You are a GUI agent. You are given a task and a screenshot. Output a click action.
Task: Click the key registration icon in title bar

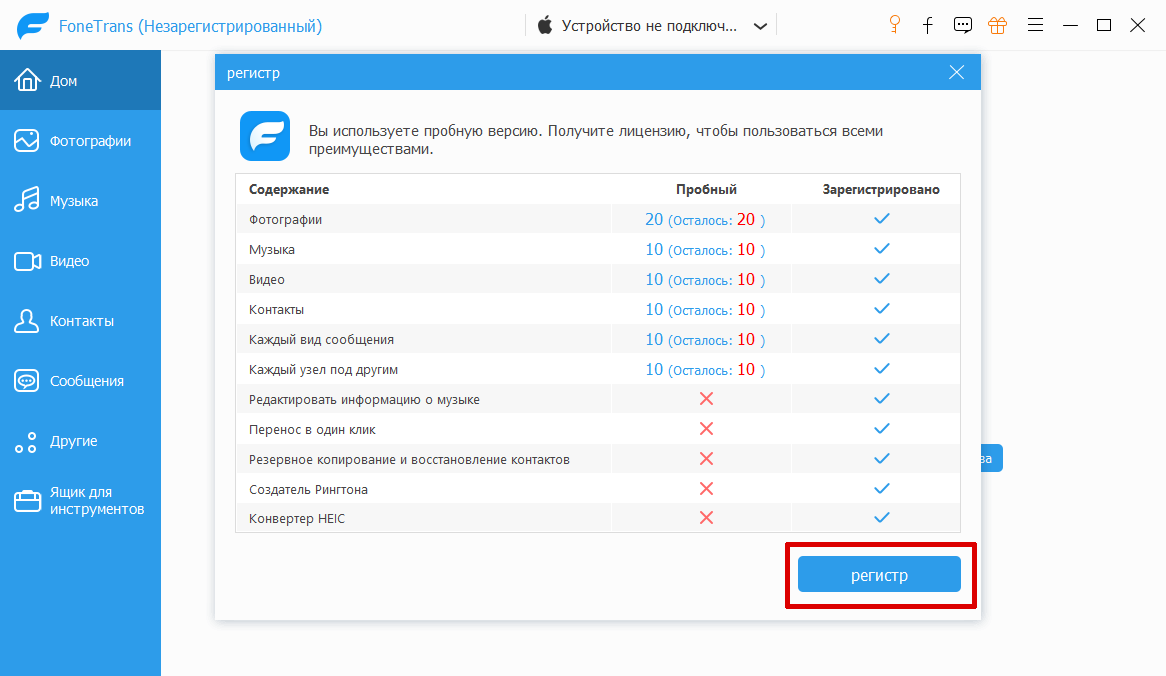(x=893, y=25)
